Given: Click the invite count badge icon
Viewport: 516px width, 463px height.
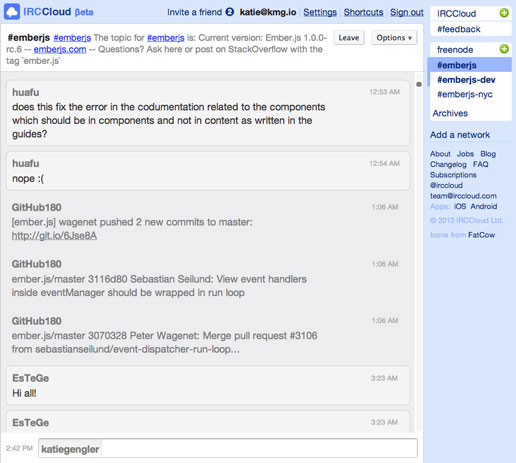Looking at the screenshot, I should (x=229, y=12).
